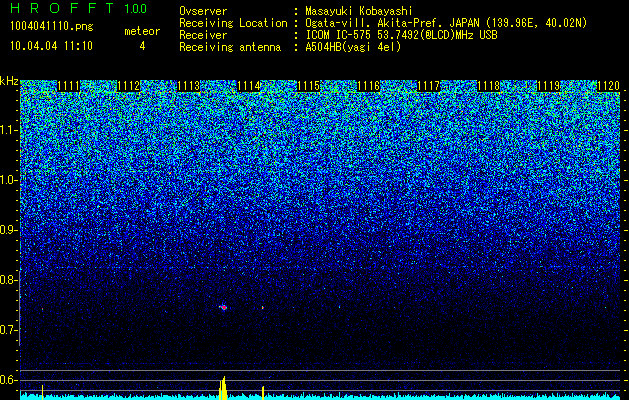
Task: Click the 1118 time marker
Action: (x=489, y=86)
